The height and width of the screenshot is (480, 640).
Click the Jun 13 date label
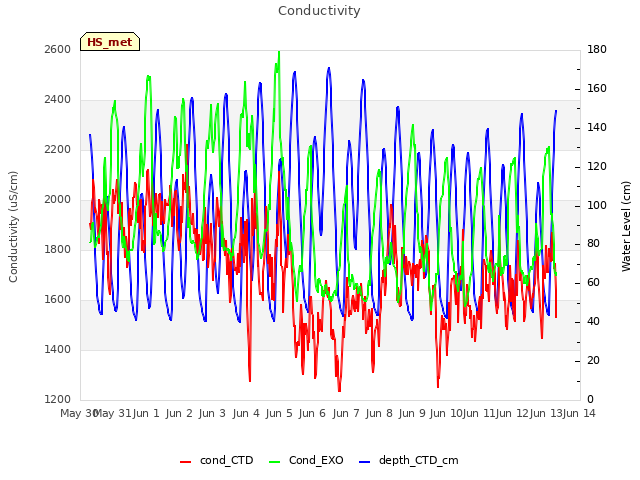tap(546, 413)
